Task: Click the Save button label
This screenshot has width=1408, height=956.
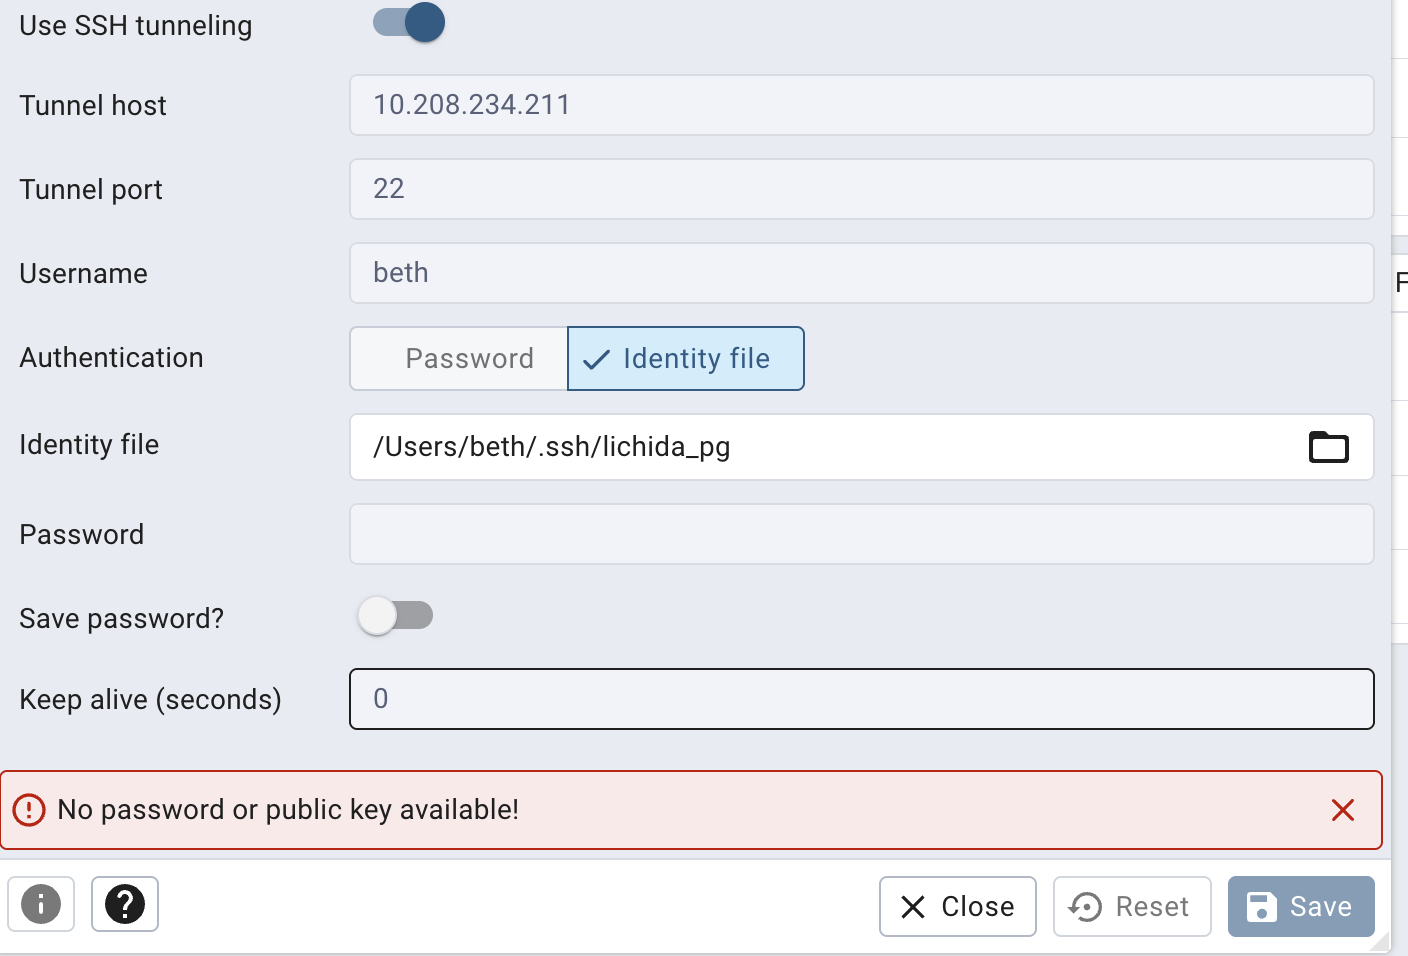Action: [x=1321, y=907]
